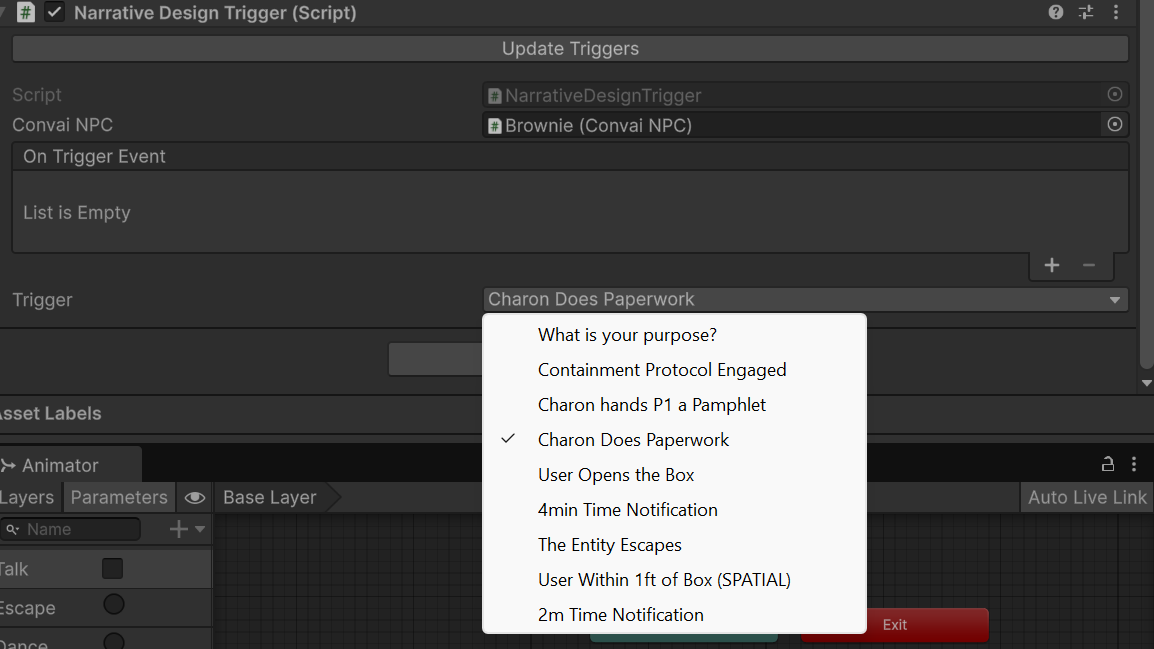Image resolution: width=1154 pixels, height=649 pixels.
Task: Open the component help reference icon
Action: 1056,13
